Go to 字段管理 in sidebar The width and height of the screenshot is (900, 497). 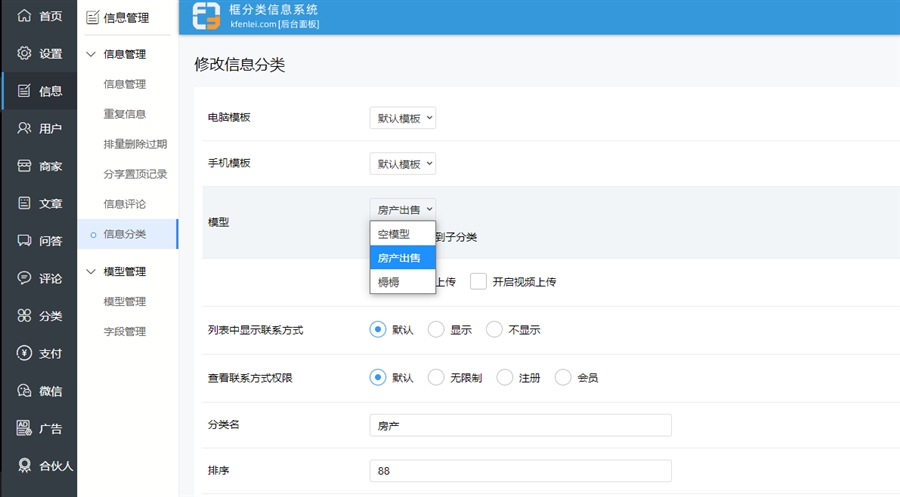click(x=125, y=331)
